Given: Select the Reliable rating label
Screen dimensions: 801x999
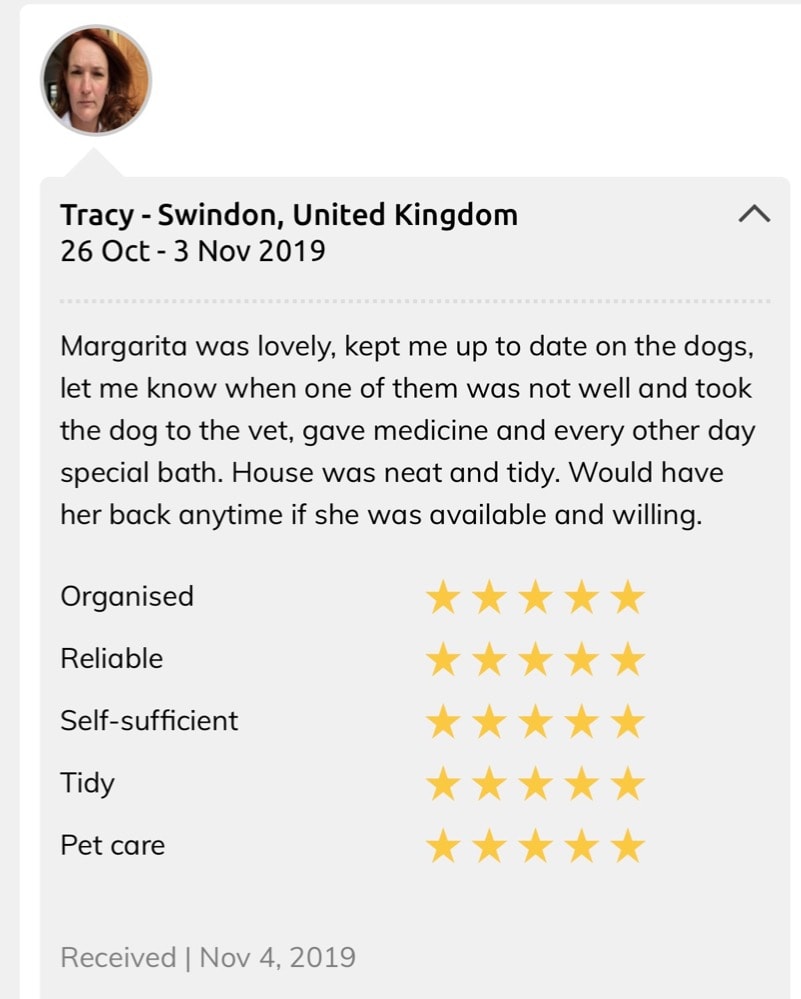Looking at the screenshot, I should pos(111,658).
